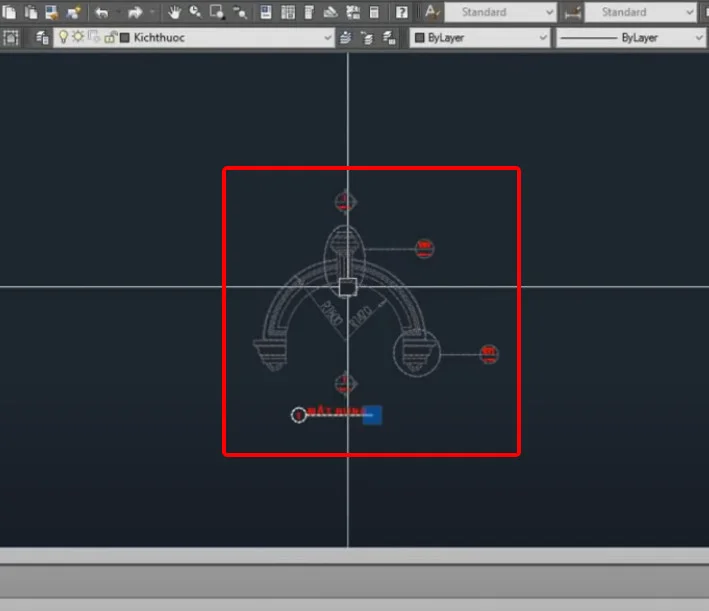The image size is (709, 611).
Task: Expand the ByLayer color control dropdown
Action: point(543,38)
